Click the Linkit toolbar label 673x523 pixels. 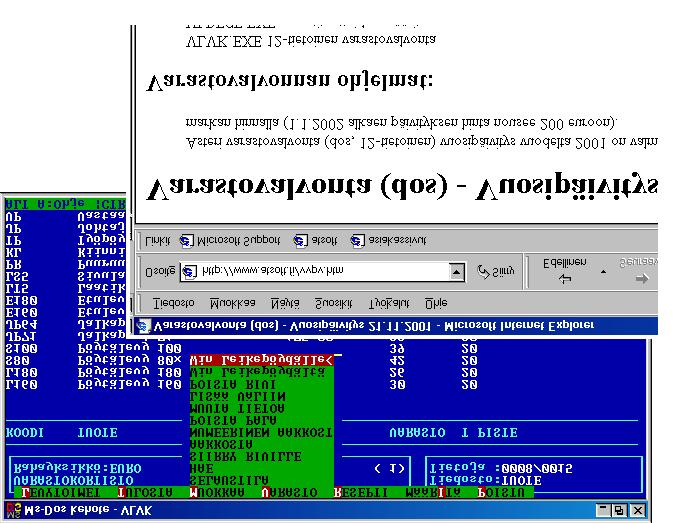[157, 241]
